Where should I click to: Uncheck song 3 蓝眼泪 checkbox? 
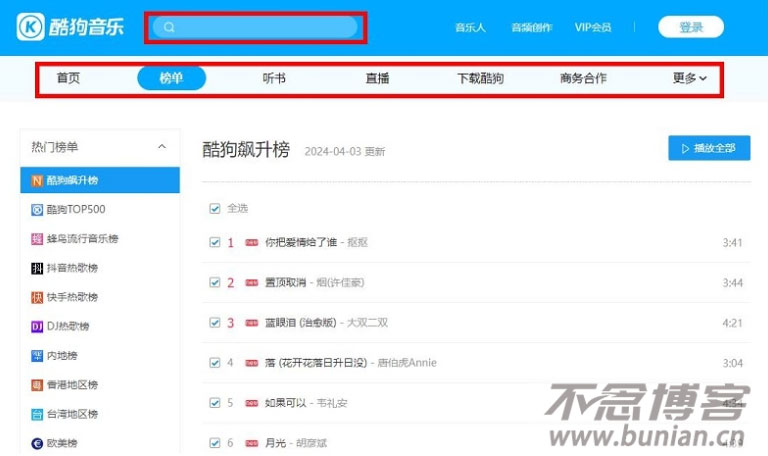coord(215,323)
